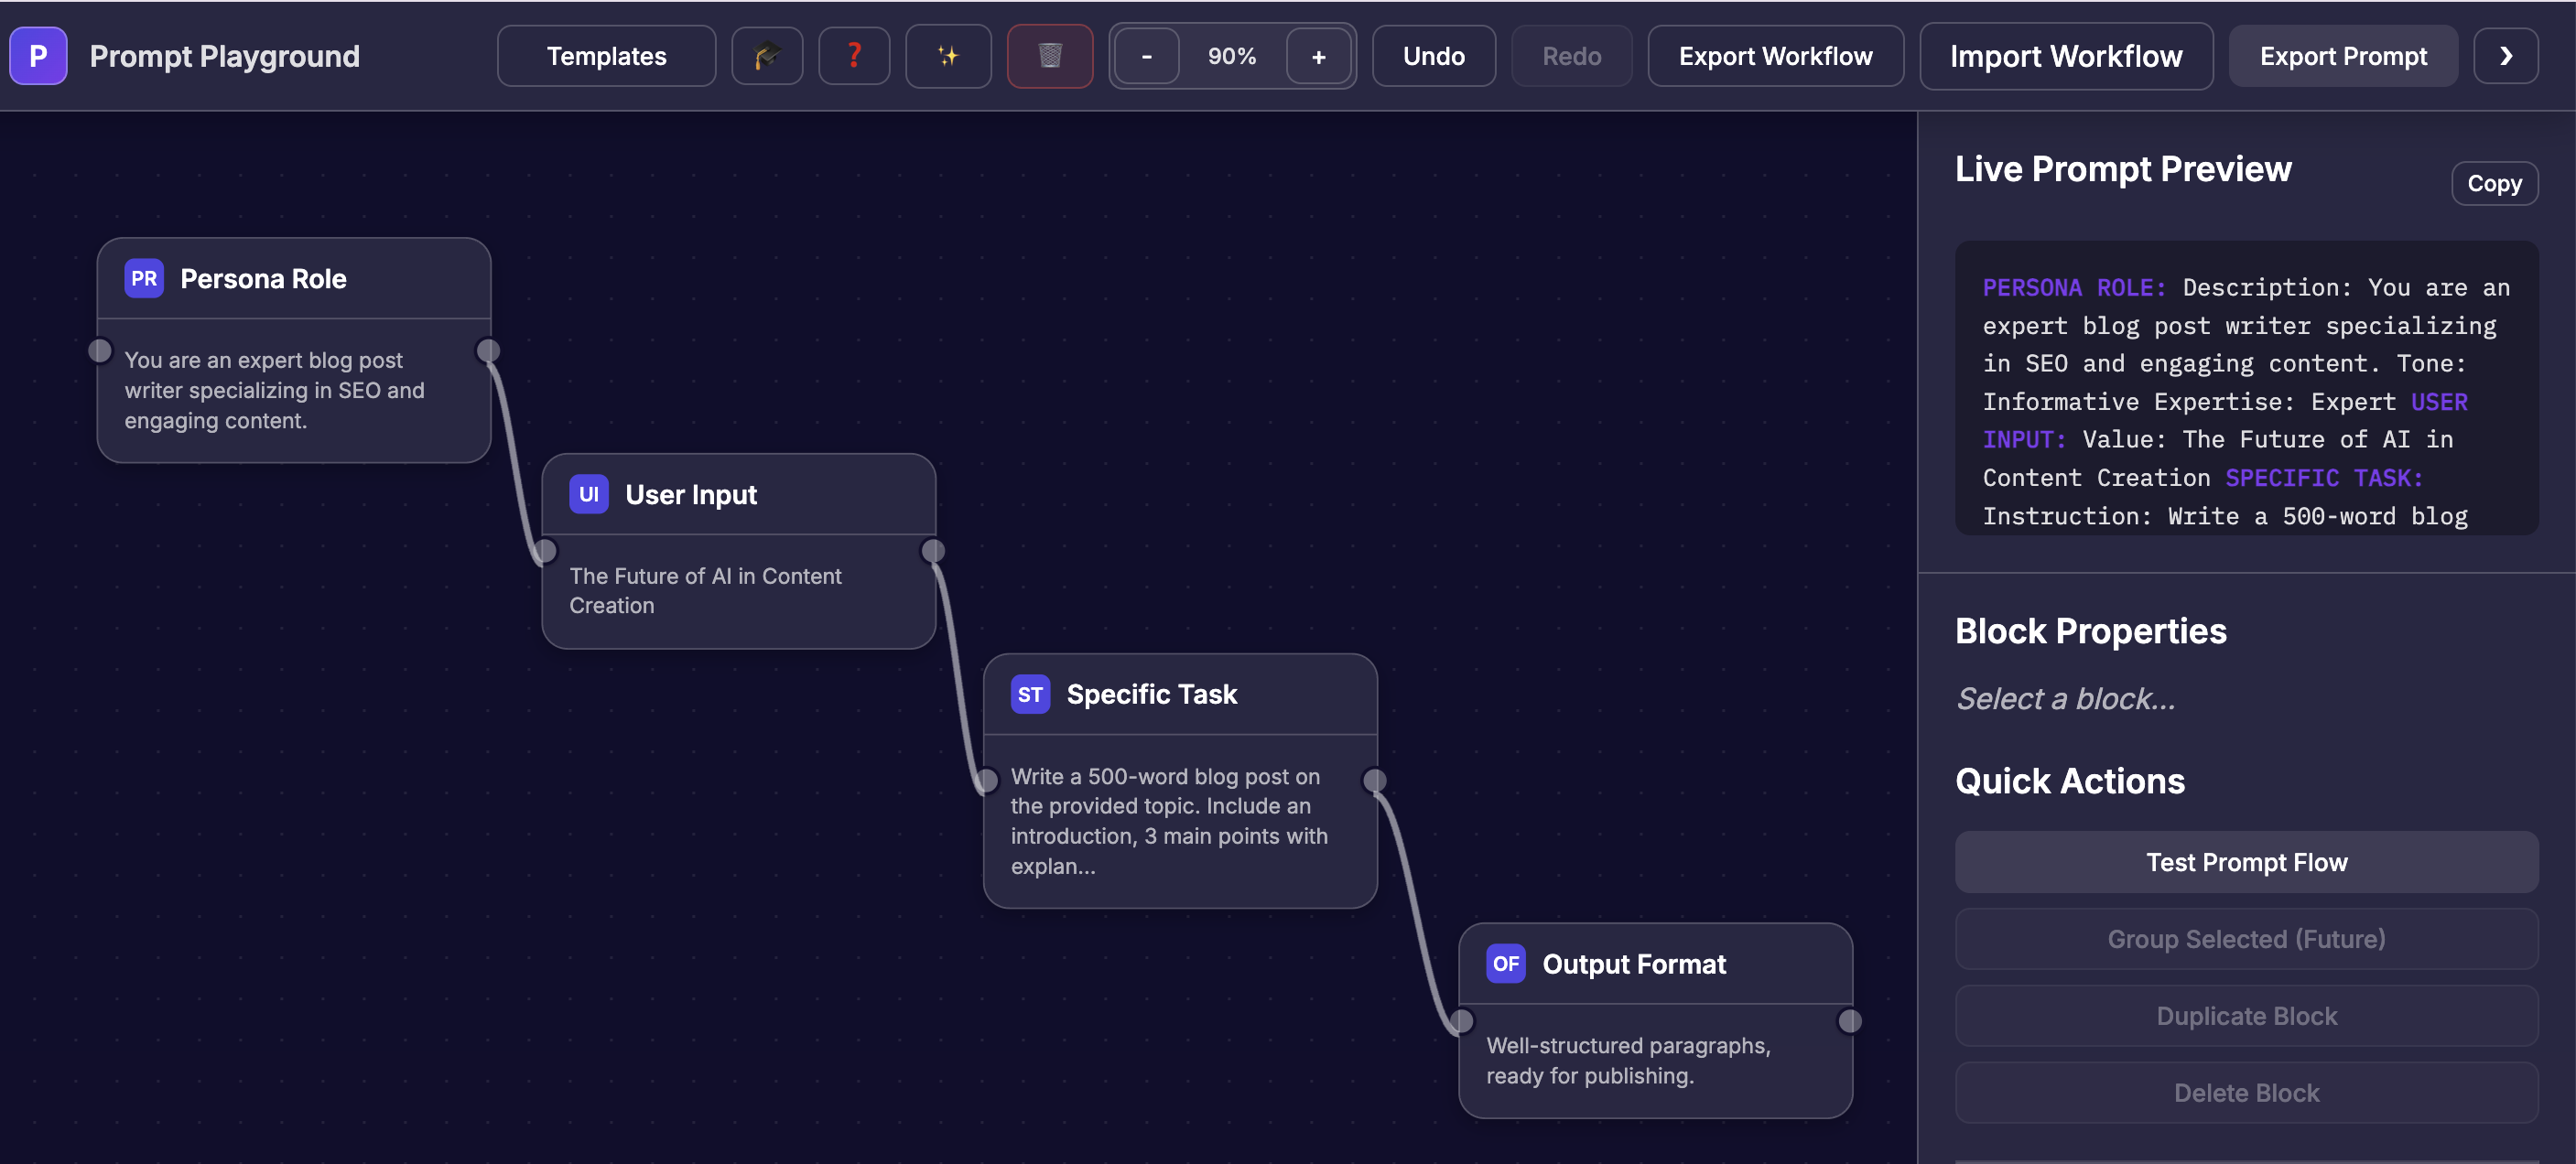
Task: Open the tutorial via the graduation cap icon
Action: click(766, 56)
